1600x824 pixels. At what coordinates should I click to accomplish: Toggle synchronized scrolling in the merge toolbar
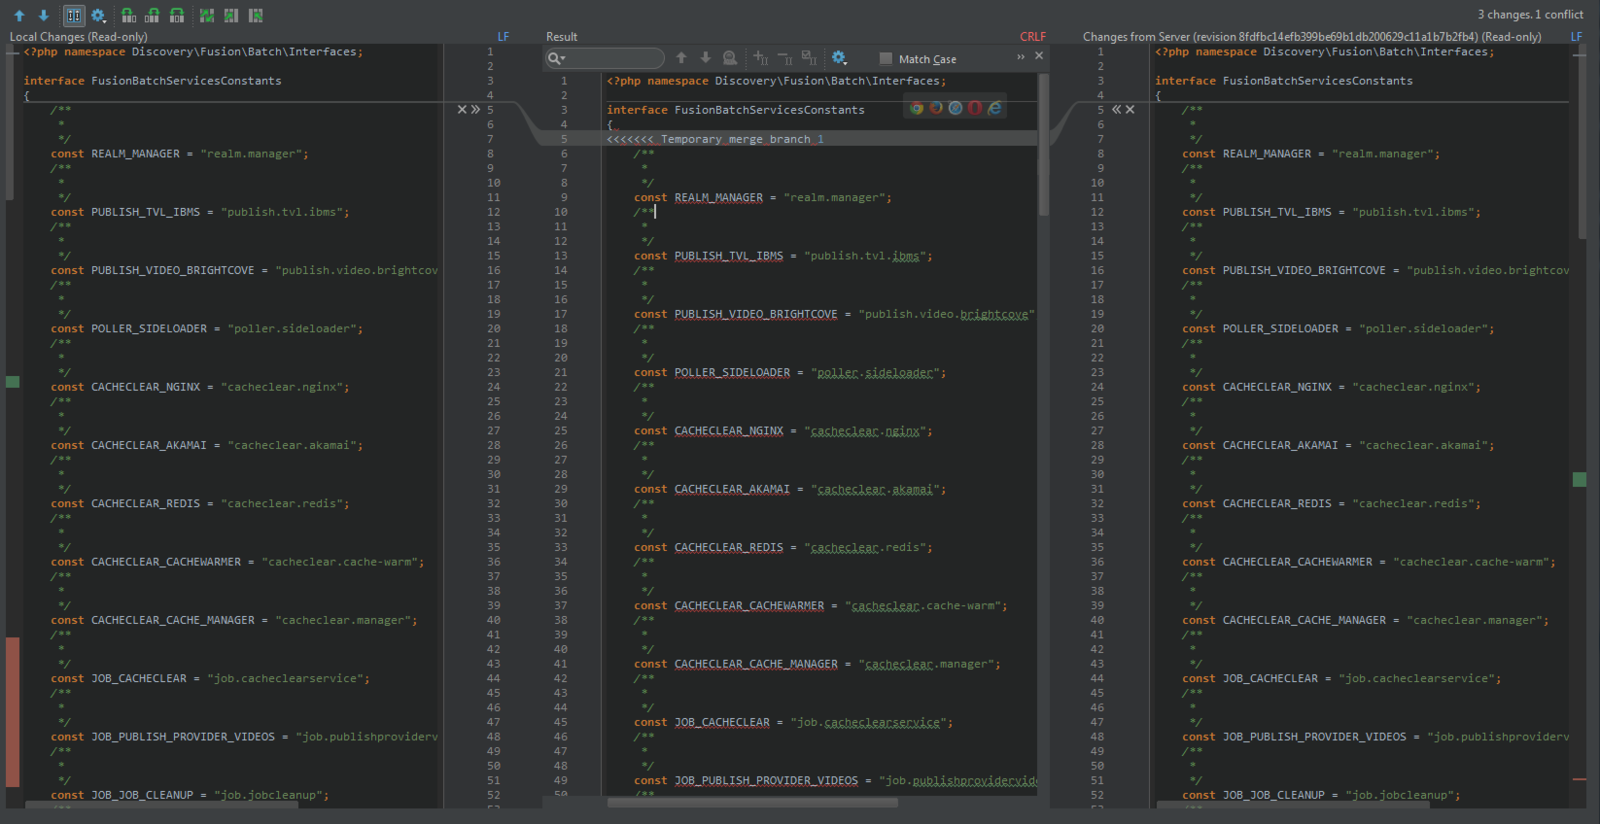74,16
